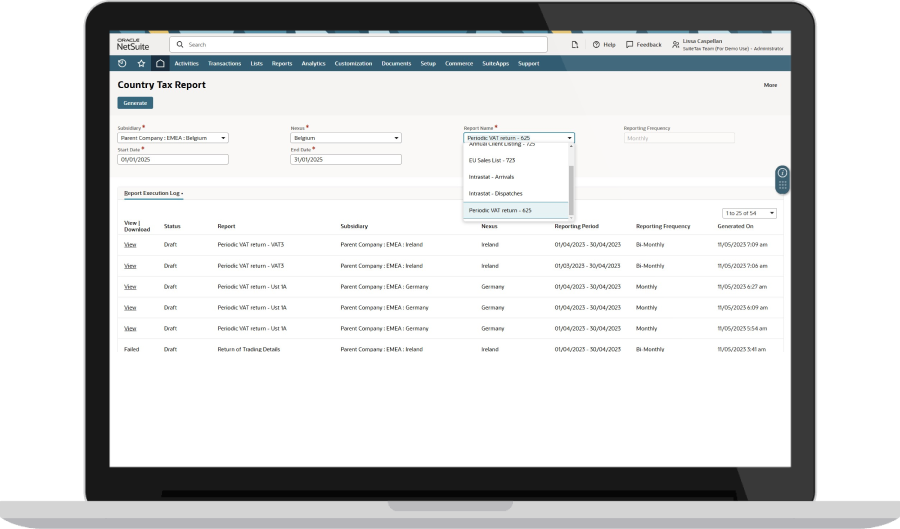Click the info side panel icon
The width and height of the screenshot is (900, 529).
click(782, 173)
